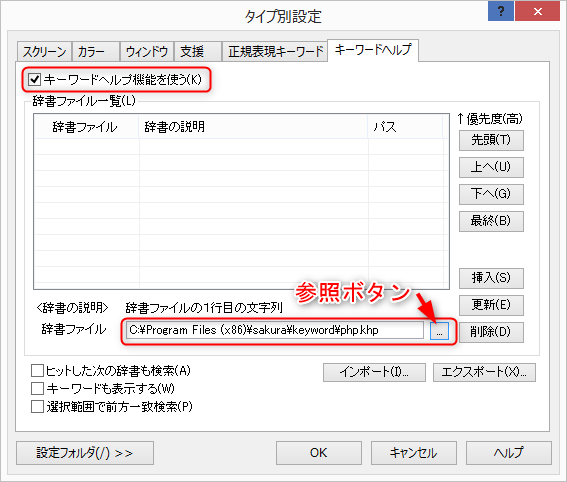The width and height of the screenshot is (567, 482).
Task: Enable 選択範囲で前方一致検索 checkbox
Action: (x=37, y=406)
